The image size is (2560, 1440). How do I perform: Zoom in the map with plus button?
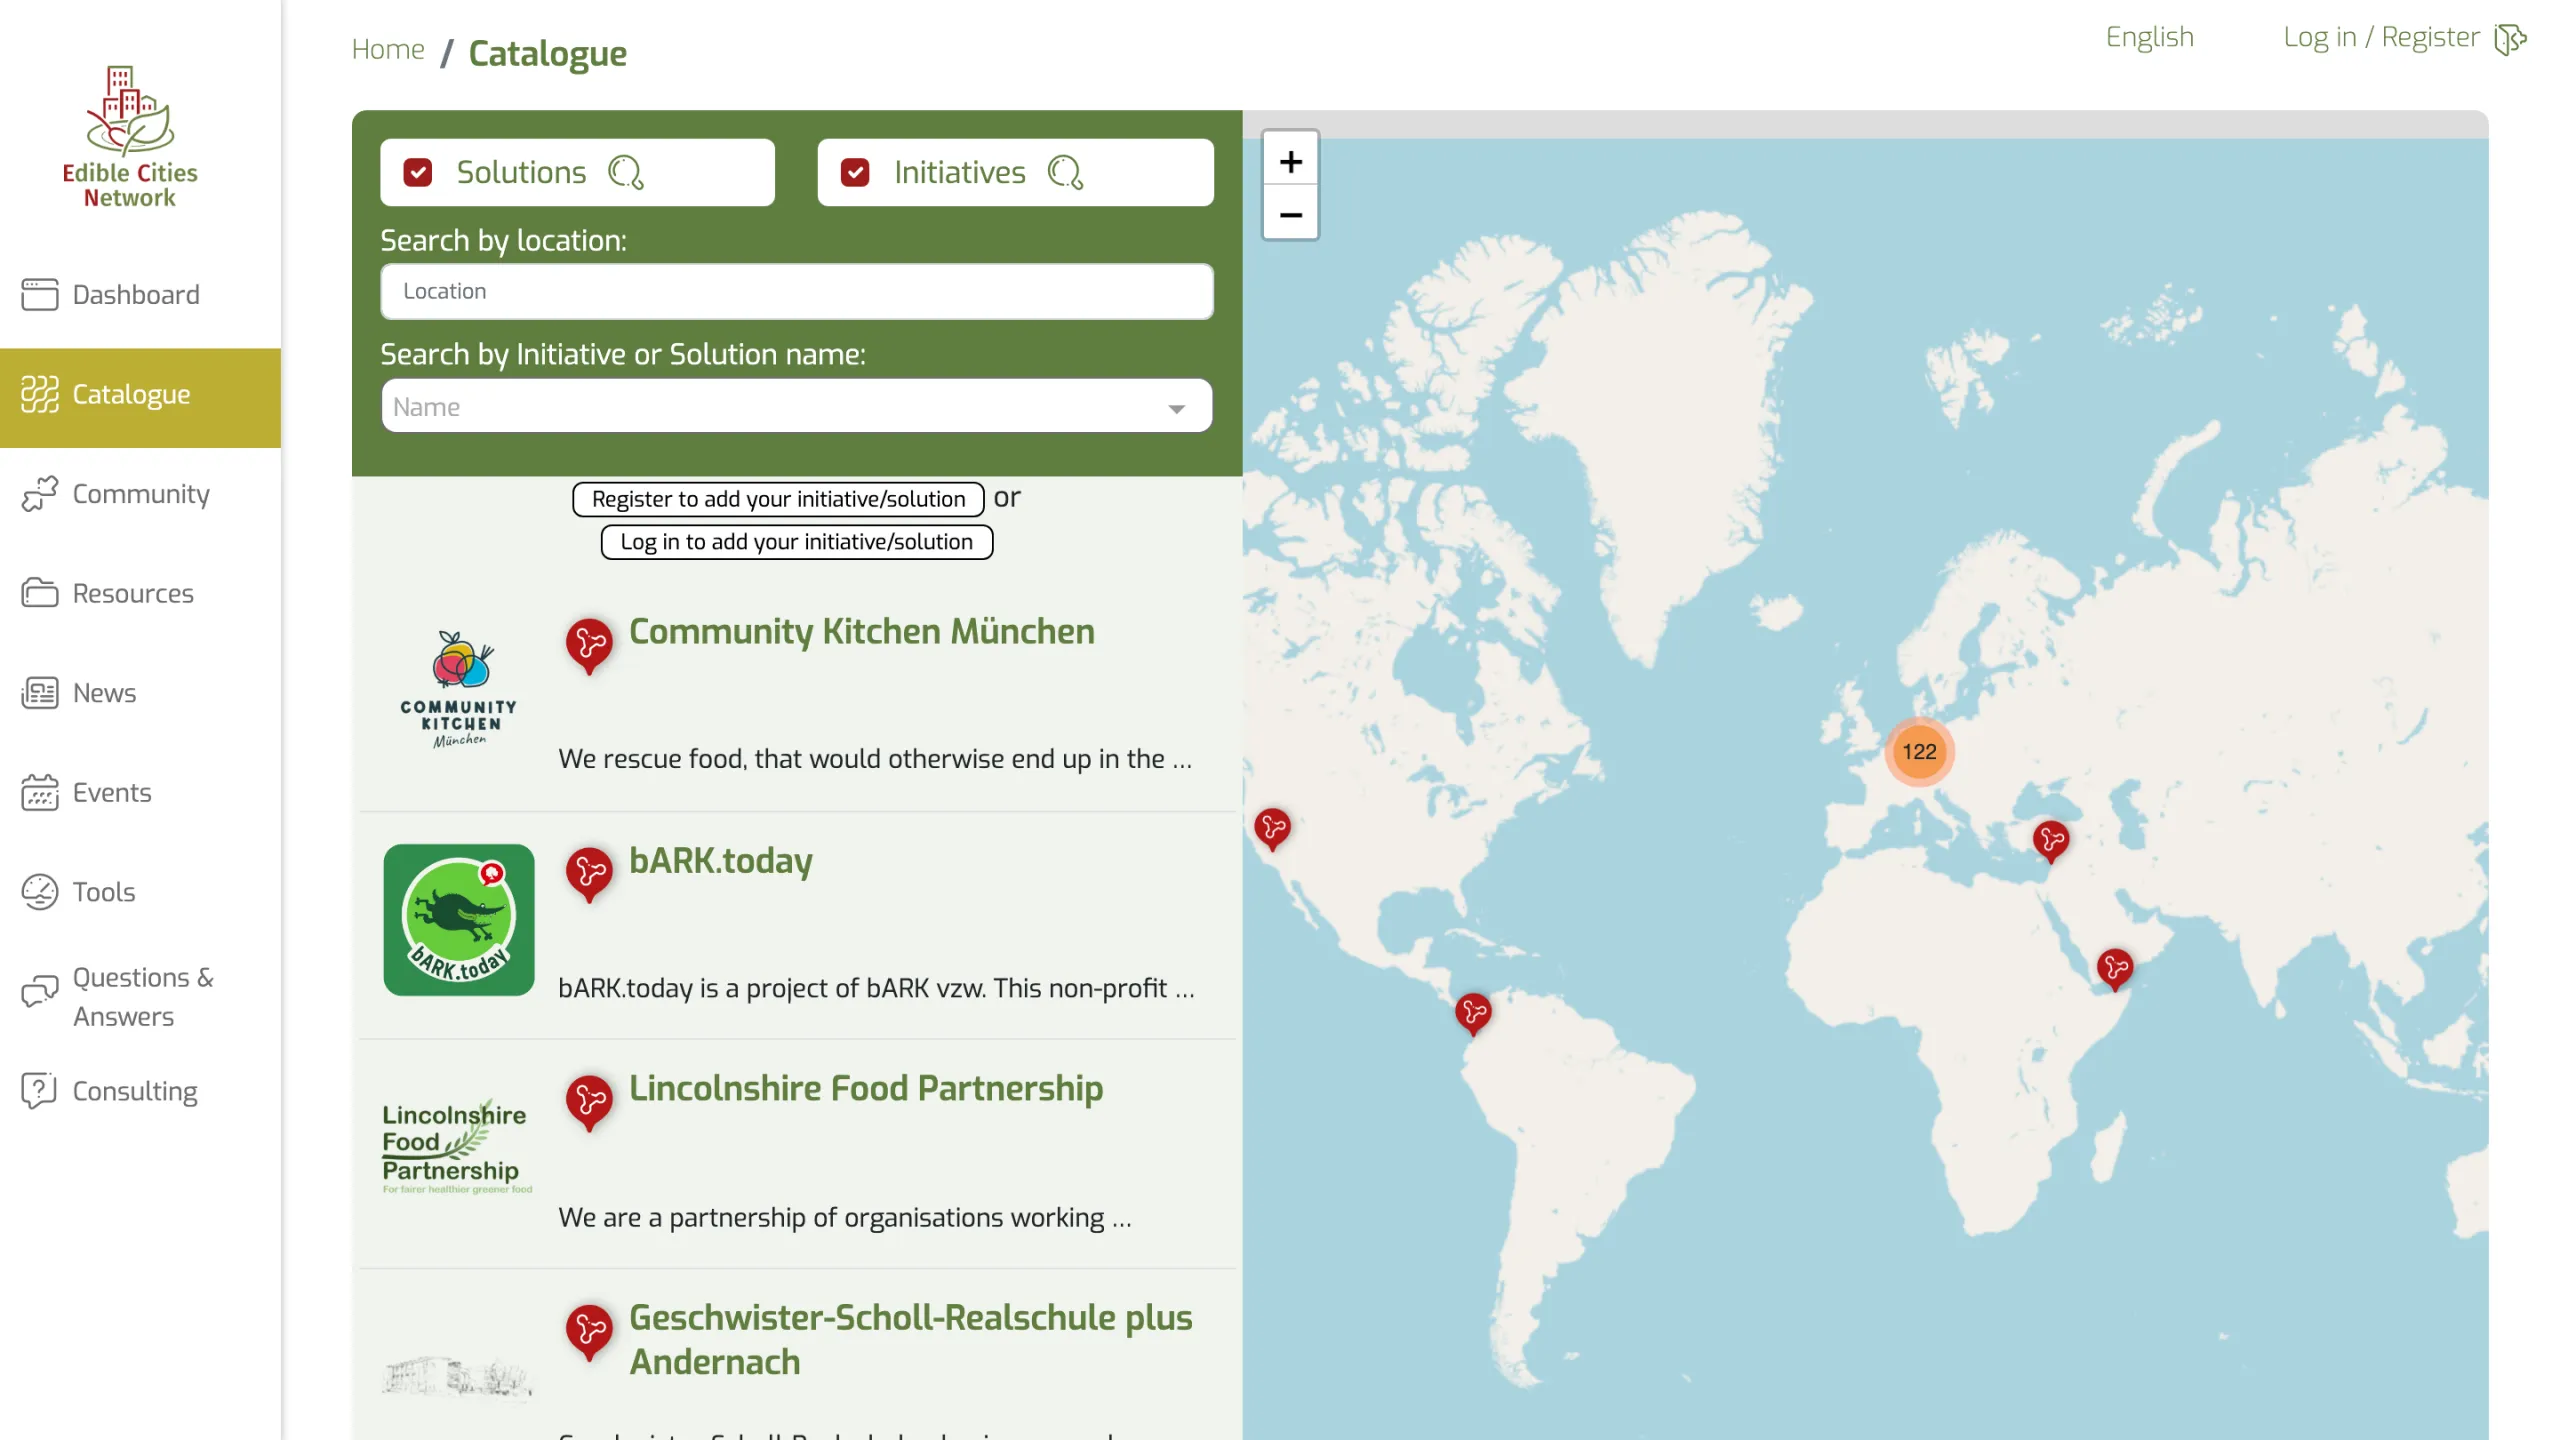[1290, 160]
